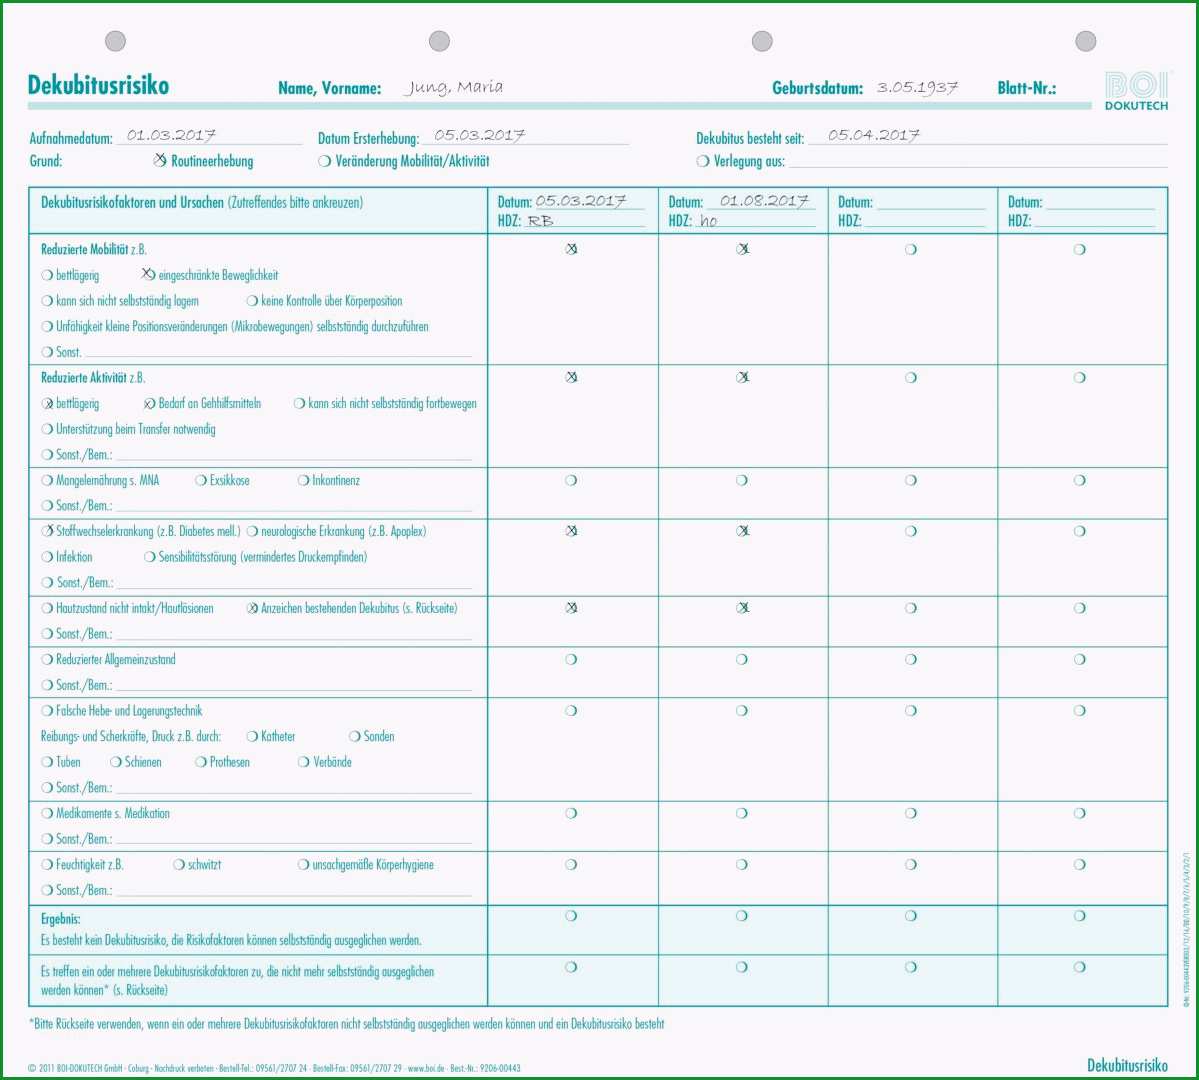Screen dimensions: 1199x1080
Task: Check unsachgemäße Körperhygiene option
Action: [304, 864]
